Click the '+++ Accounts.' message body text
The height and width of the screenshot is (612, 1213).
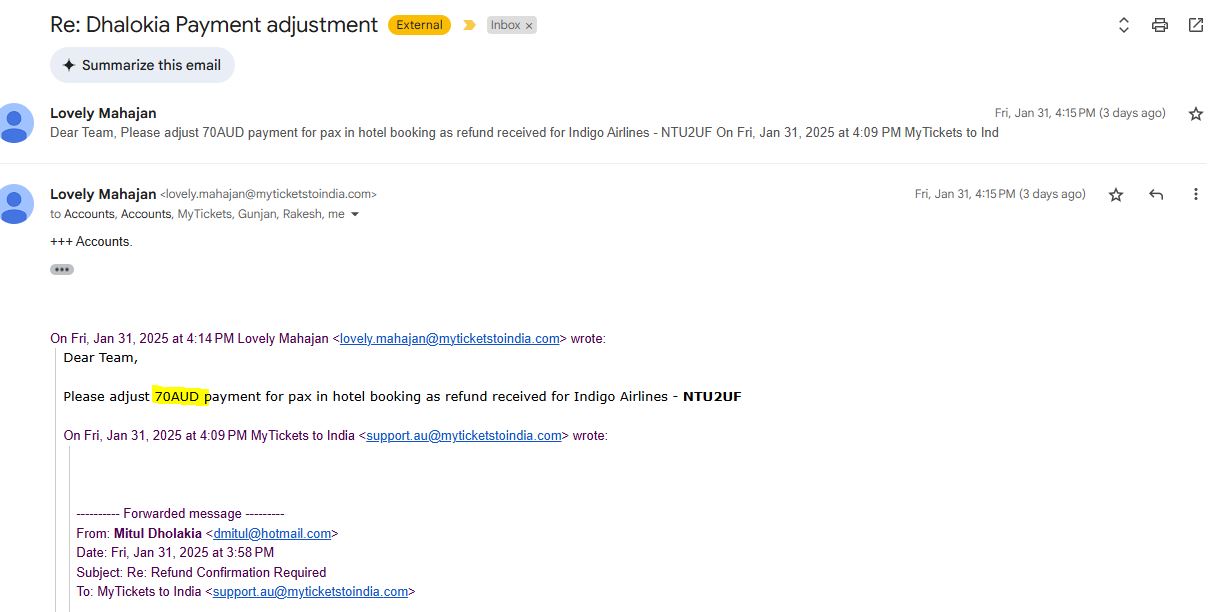pyautogui.click(x=91, y=242)
